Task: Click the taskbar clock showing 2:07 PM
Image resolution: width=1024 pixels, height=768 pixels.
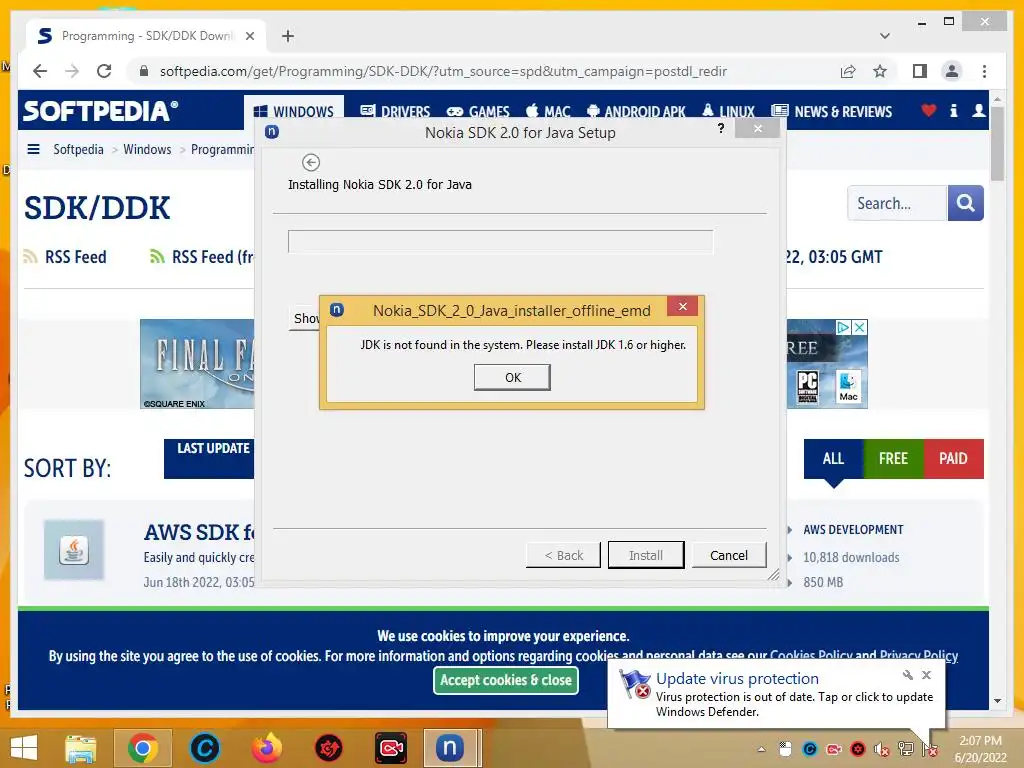Action: (x=980, y=749)
